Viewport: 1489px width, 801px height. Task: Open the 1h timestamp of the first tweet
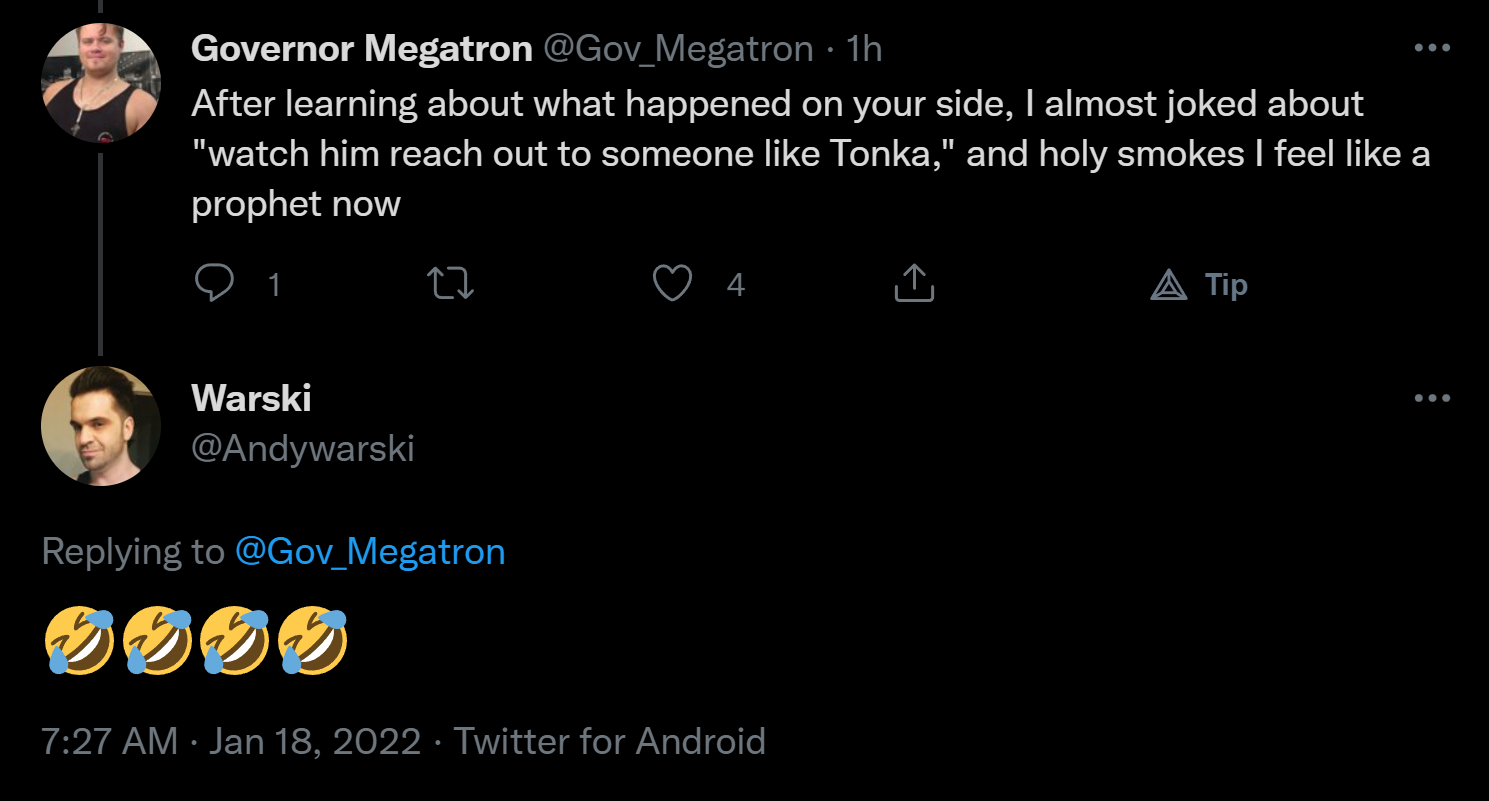pos(864,48)
